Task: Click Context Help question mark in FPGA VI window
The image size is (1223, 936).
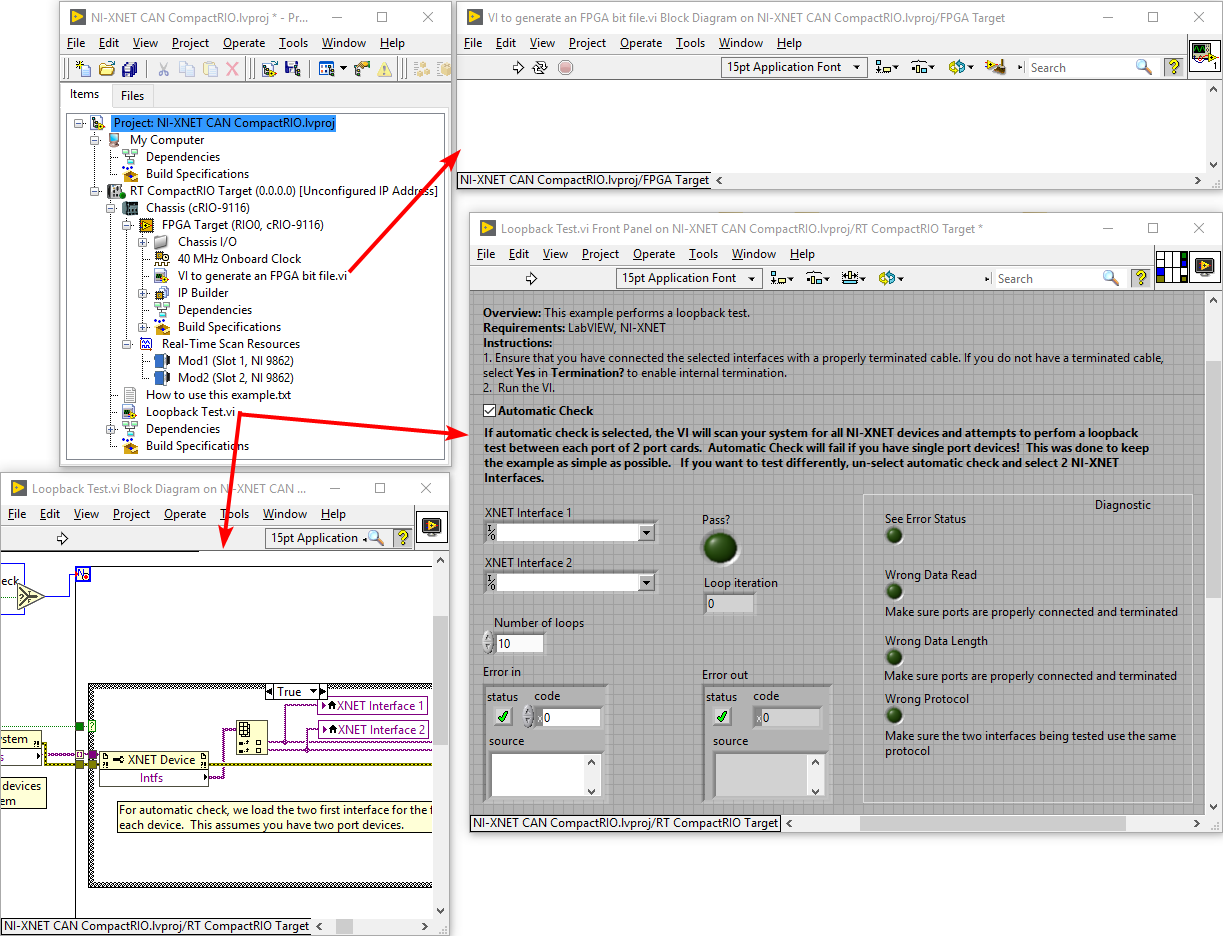Action: click(1174, 67)
